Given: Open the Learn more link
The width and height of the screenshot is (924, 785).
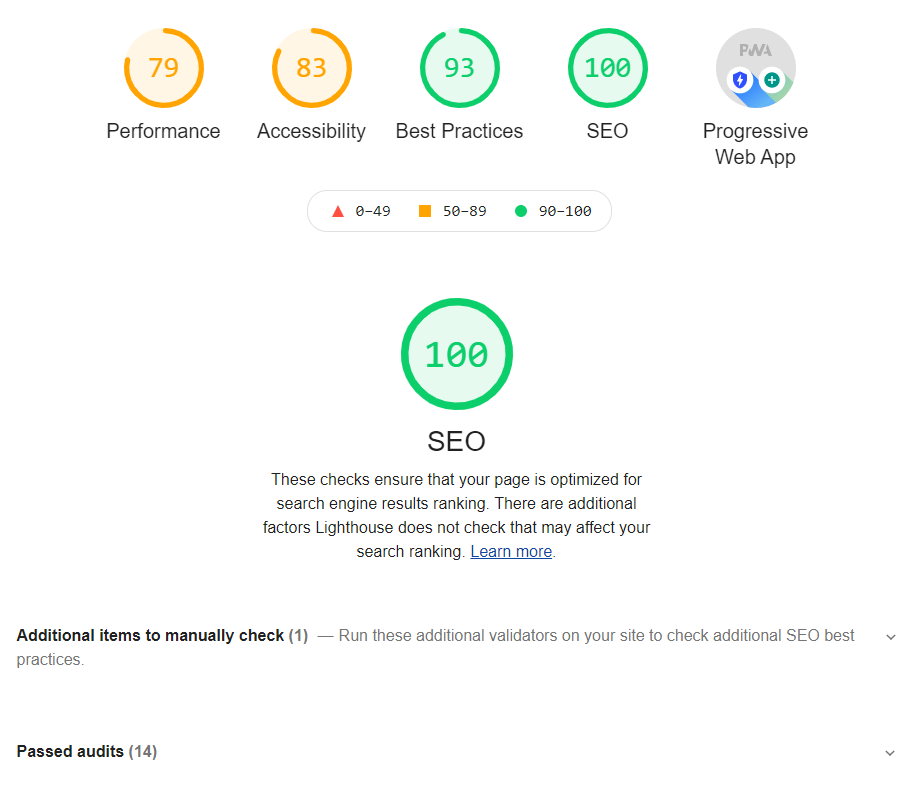Looking at the screenshot, I should tap(511, 552).
